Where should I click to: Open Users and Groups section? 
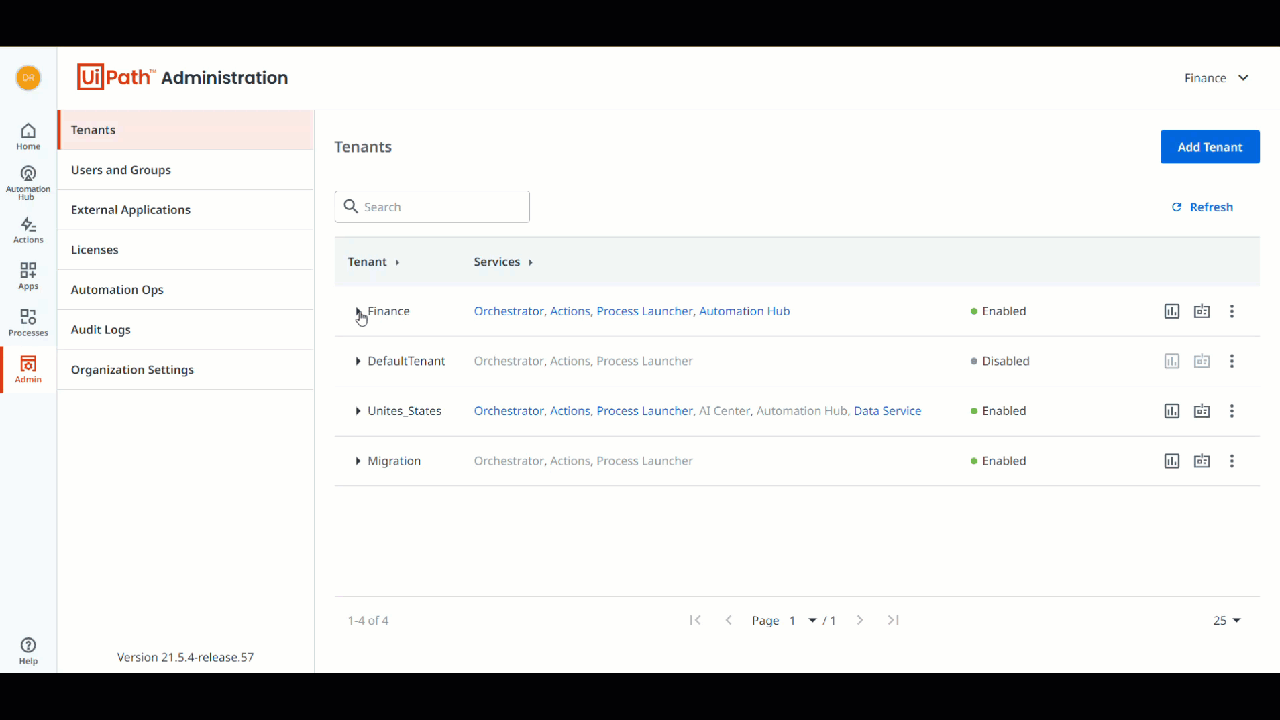tap(186, 170)
